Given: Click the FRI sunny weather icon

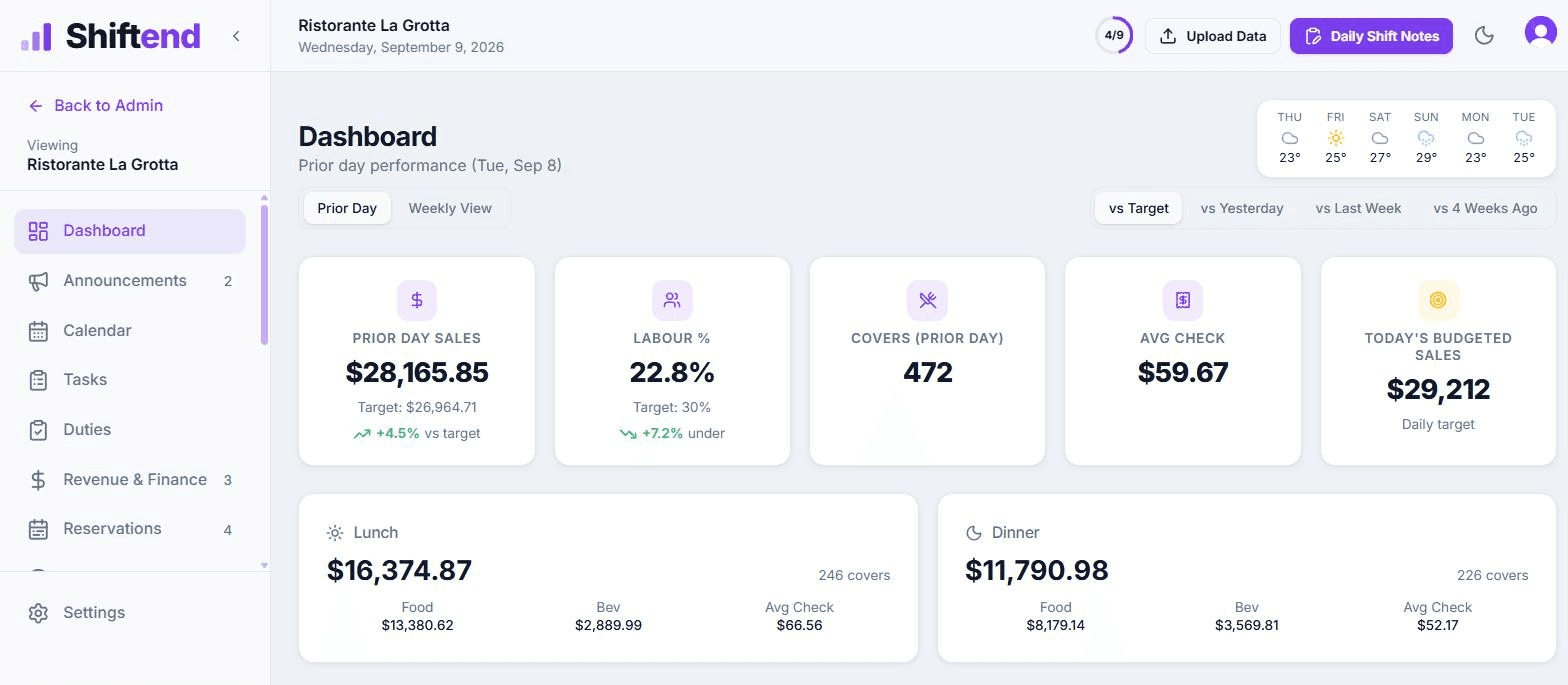Looking at the screenshot, I should tap(1336, 138).
